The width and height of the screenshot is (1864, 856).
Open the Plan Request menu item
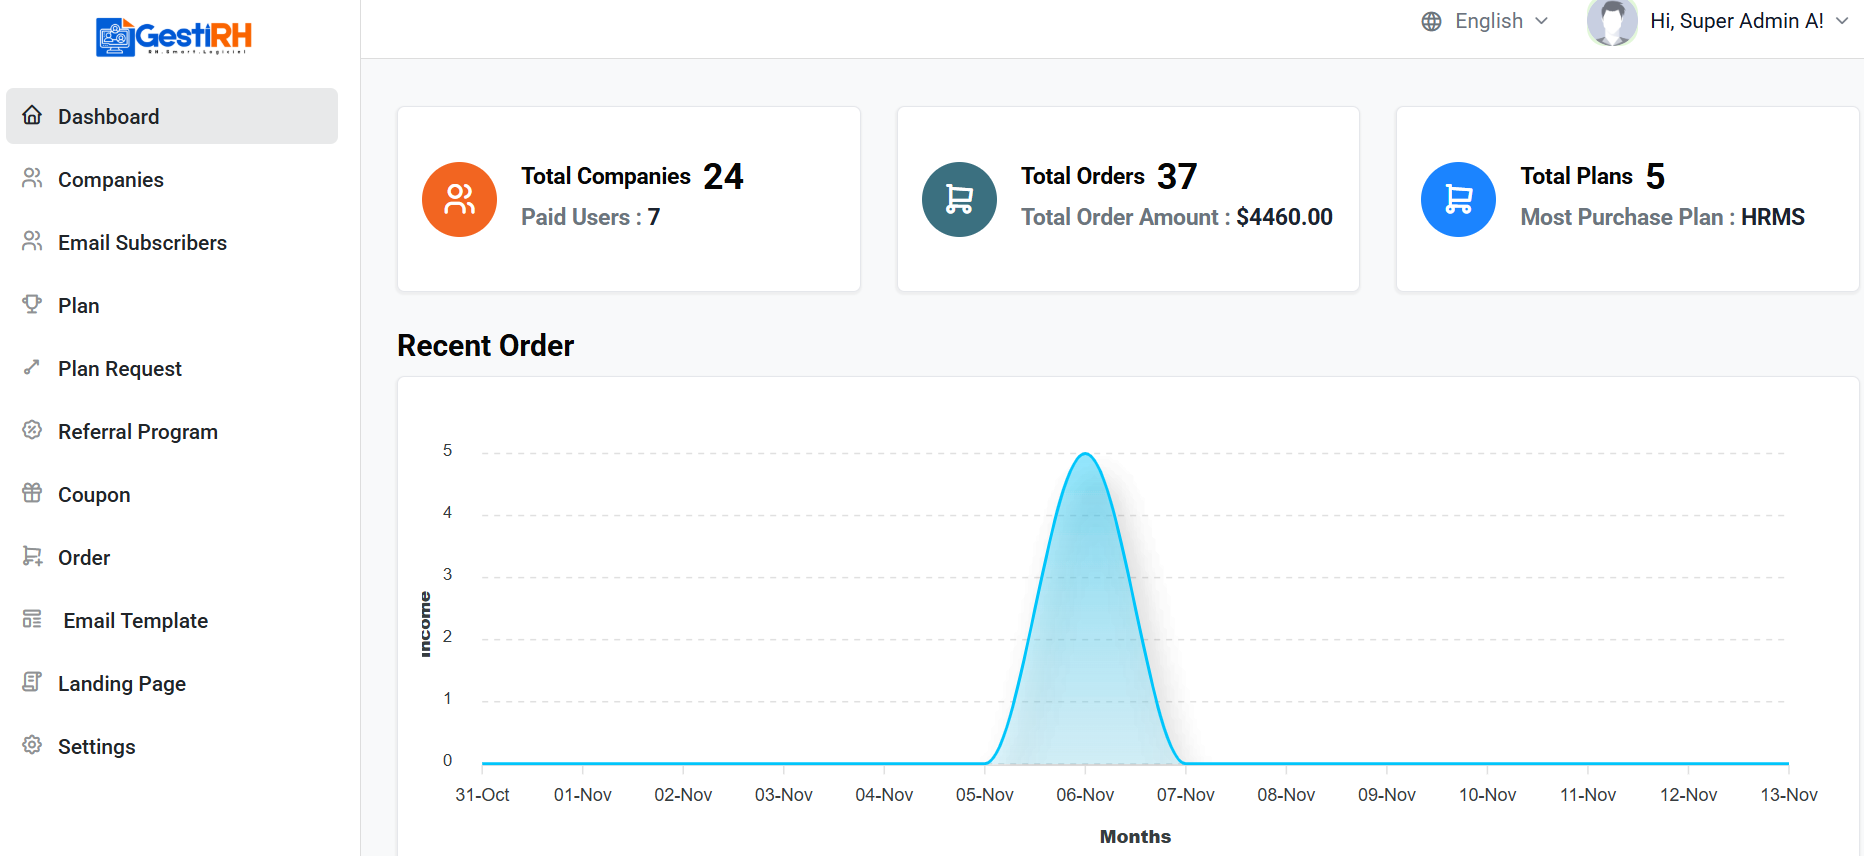tap(119, 369)
